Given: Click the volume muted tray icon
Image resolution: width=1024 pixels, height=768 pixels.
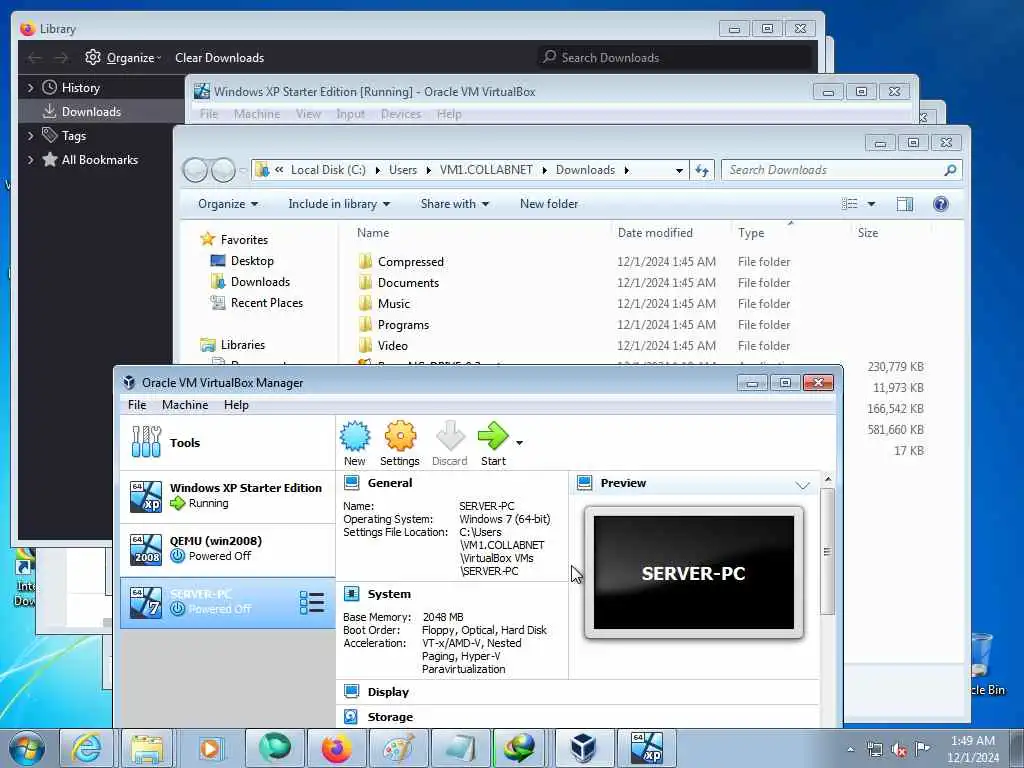Looking at the screenshot, I should pyautogui.click(x=899, y=749).
